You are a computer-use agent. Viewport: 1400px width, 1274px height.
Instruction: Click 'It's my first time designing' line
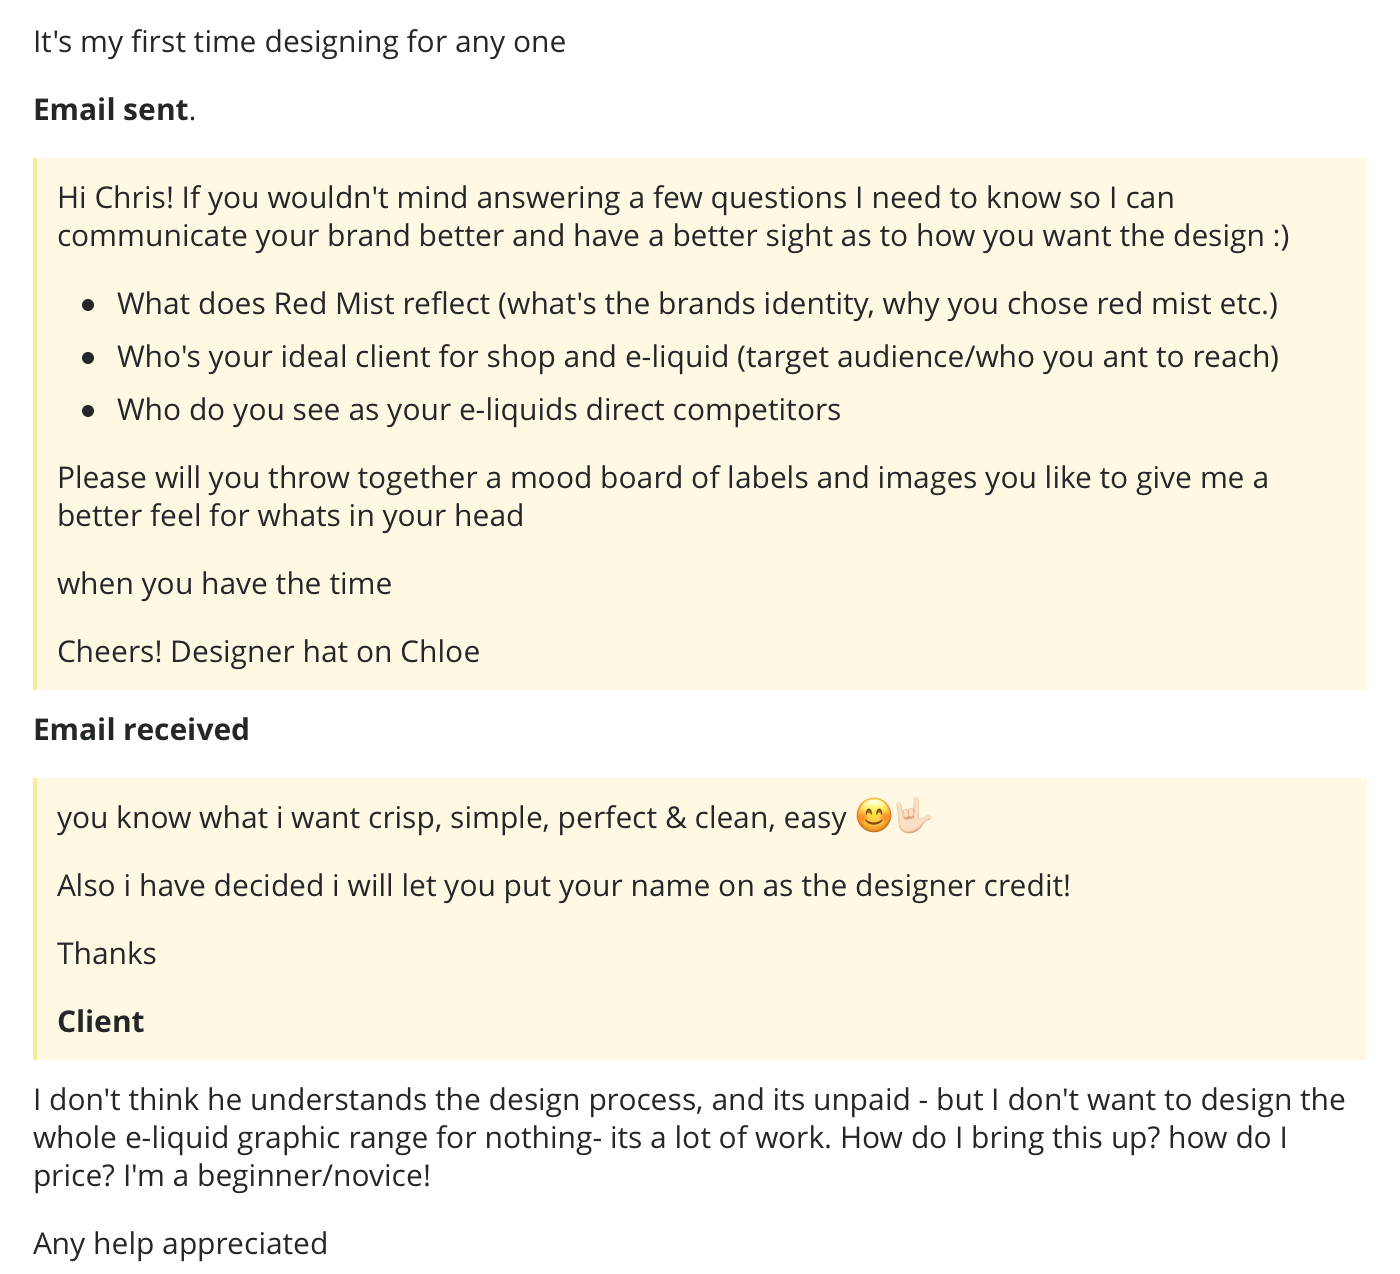300,41
